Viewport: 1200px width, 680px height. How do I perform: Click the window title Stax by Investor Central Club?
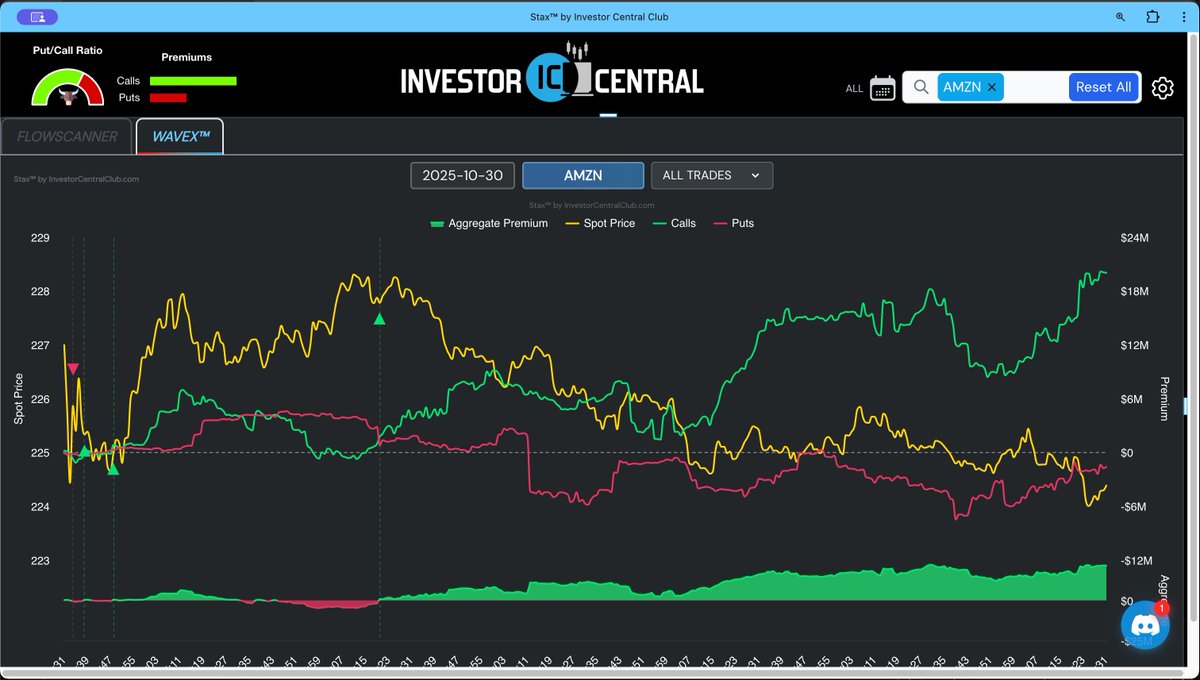(600, 17)
